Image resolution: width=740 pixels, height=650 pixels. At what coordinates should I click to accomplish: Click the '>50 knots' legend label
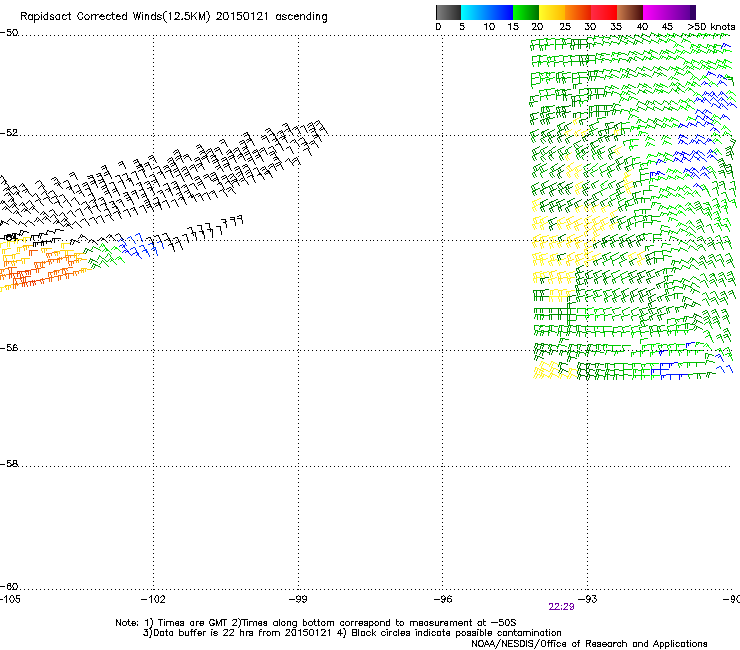[711, 27]
